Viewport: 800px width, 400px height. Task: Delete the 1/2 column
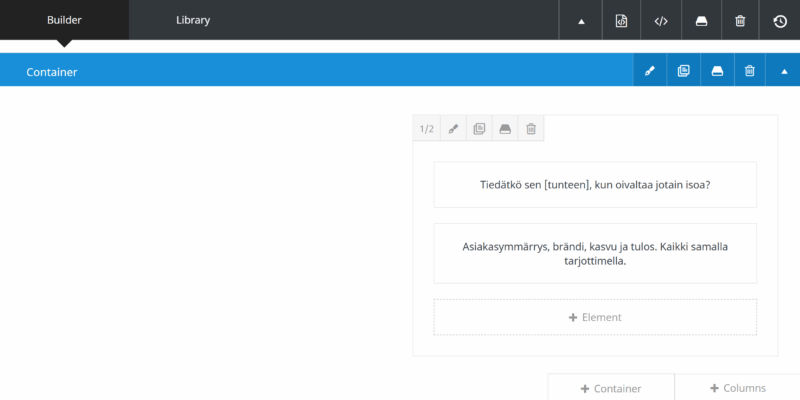[x=531, y=129]
